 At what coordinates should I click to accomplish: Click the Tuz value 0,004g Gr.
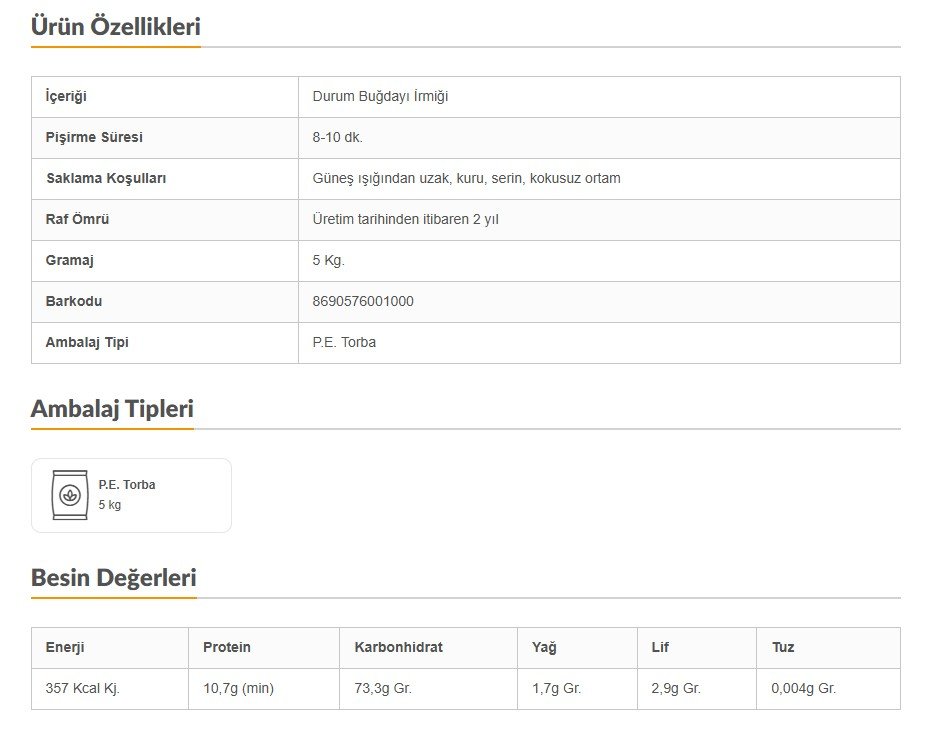point(804,689)
